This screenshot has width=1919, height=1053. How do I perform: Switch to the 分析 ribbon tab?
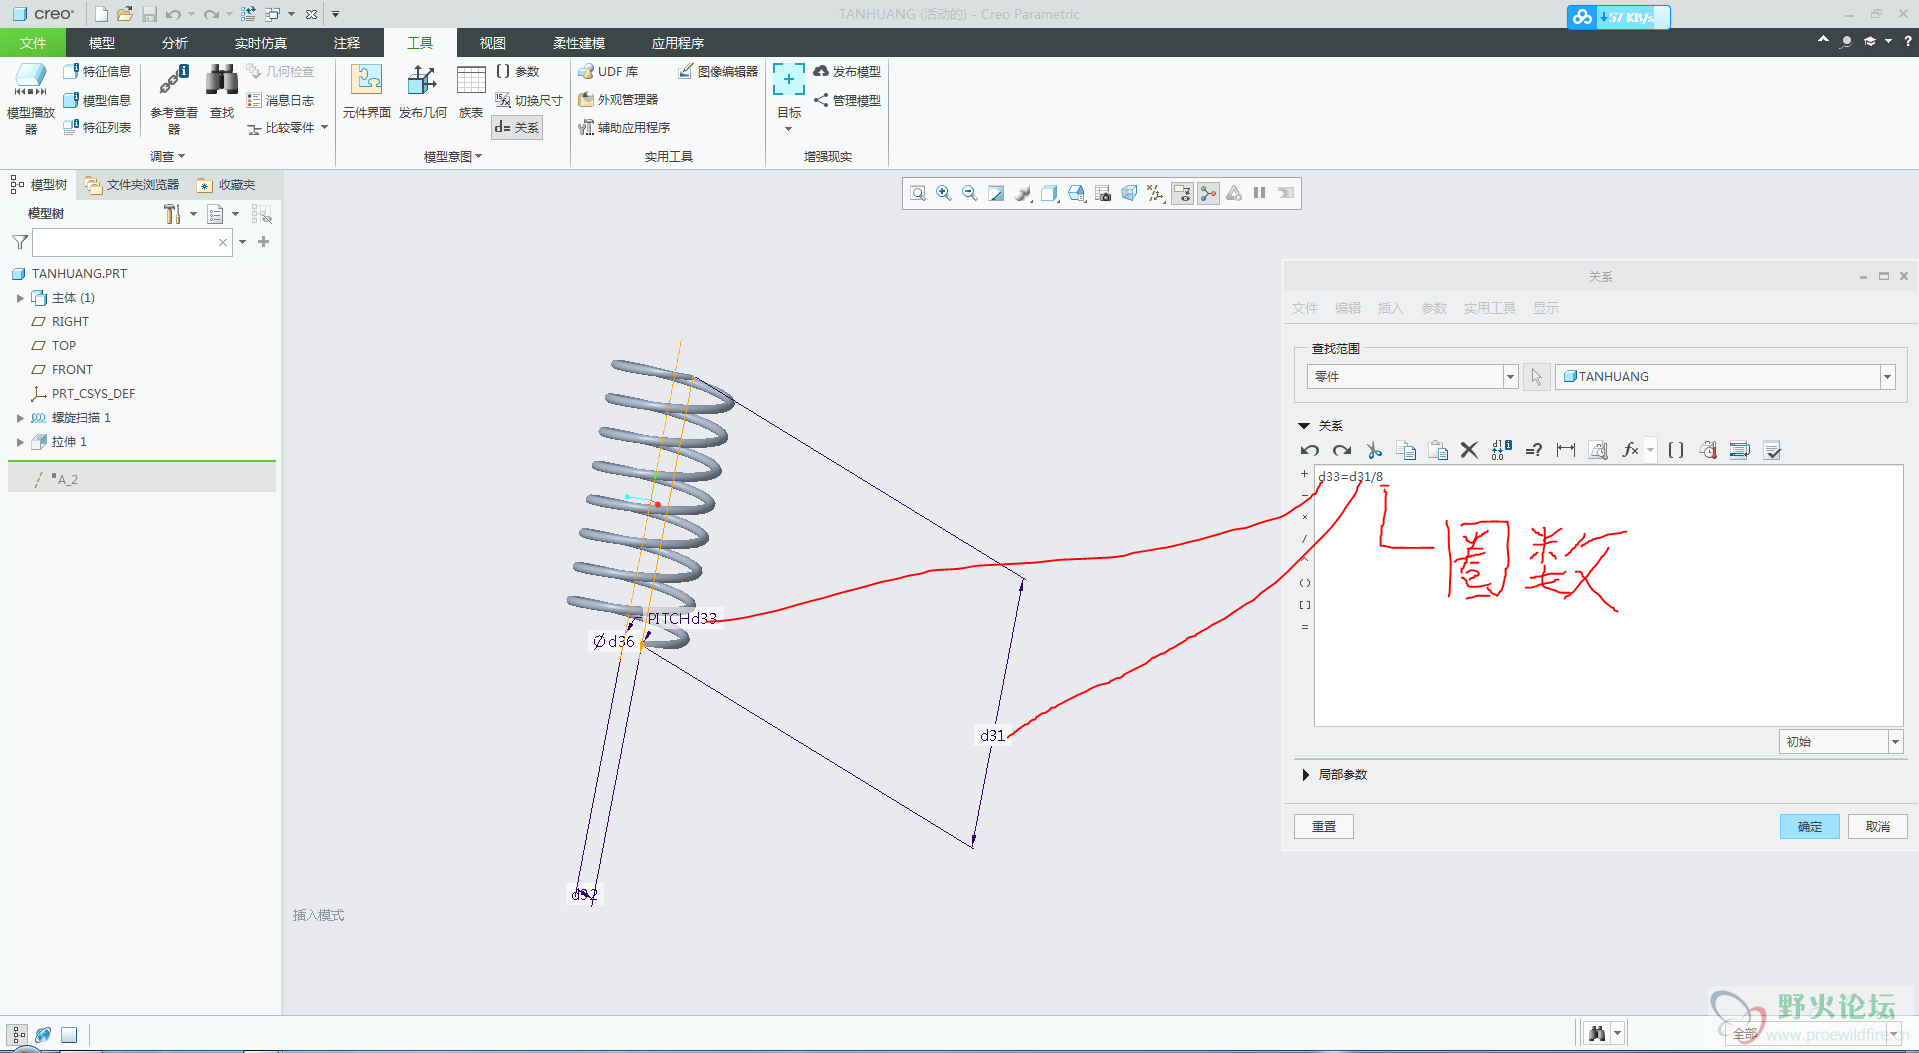[175, 43]
